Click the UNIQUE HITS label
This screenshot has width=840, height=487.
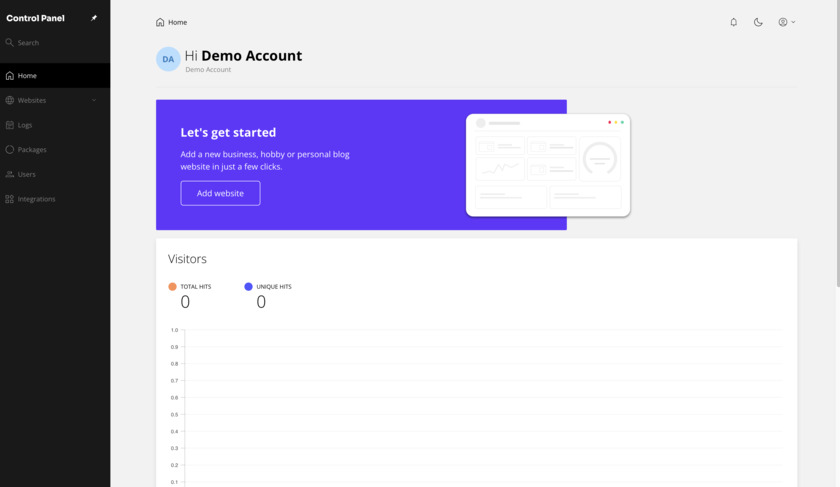tap(274, 287)
